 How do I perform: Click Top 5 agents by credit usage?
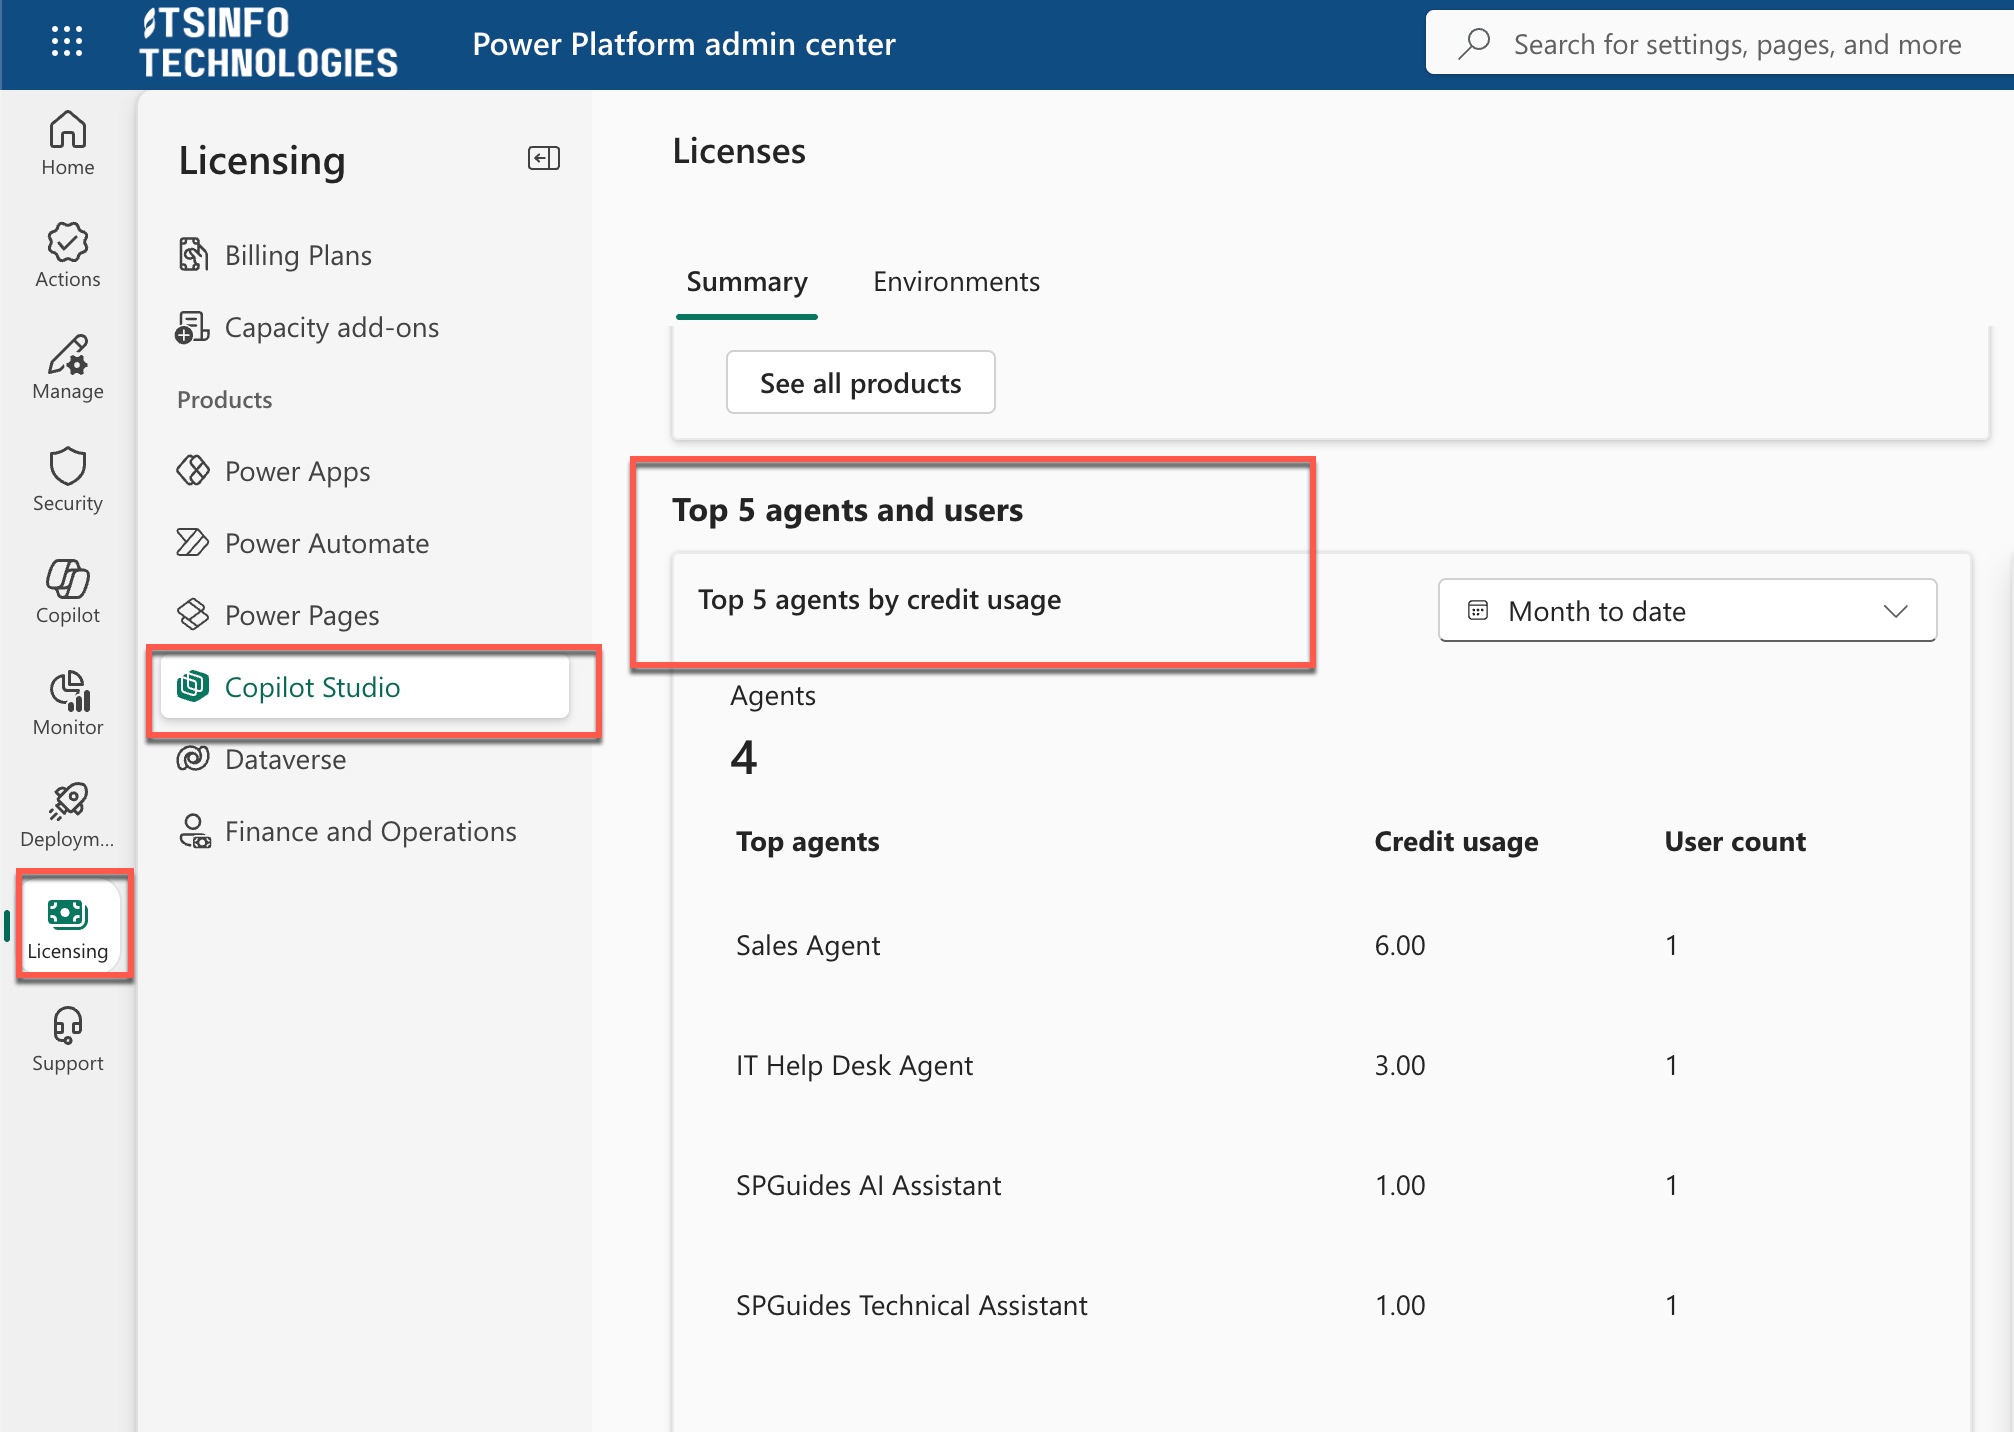pos(880,600)
